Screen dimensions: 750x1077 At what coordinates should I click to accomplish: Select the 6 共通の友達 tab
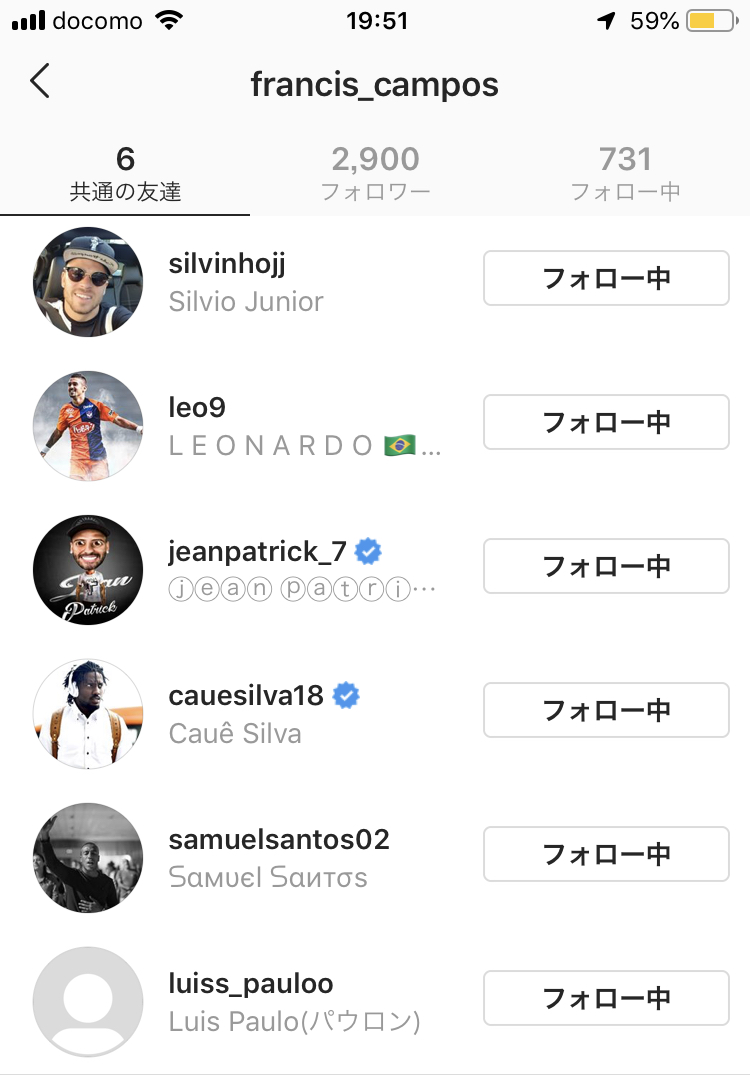(x=125, y=174)
